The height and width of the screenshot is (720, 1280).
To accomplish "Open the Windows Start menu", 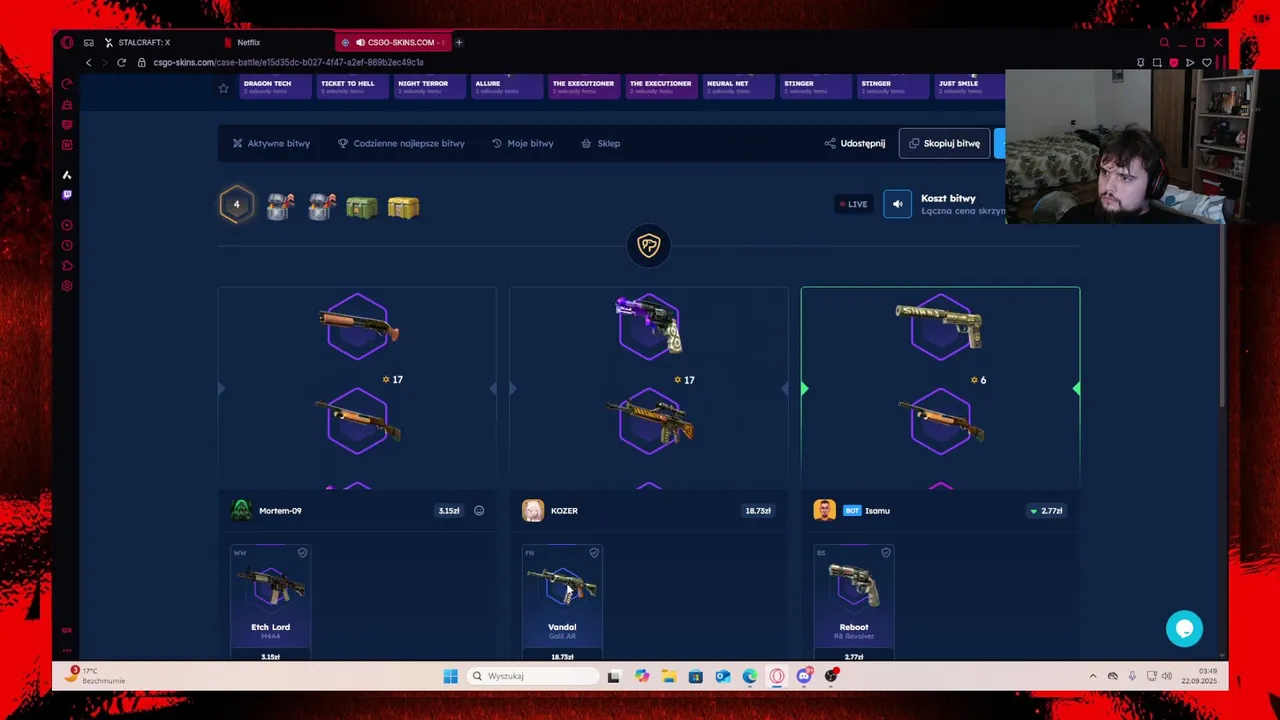I will 451,676.
